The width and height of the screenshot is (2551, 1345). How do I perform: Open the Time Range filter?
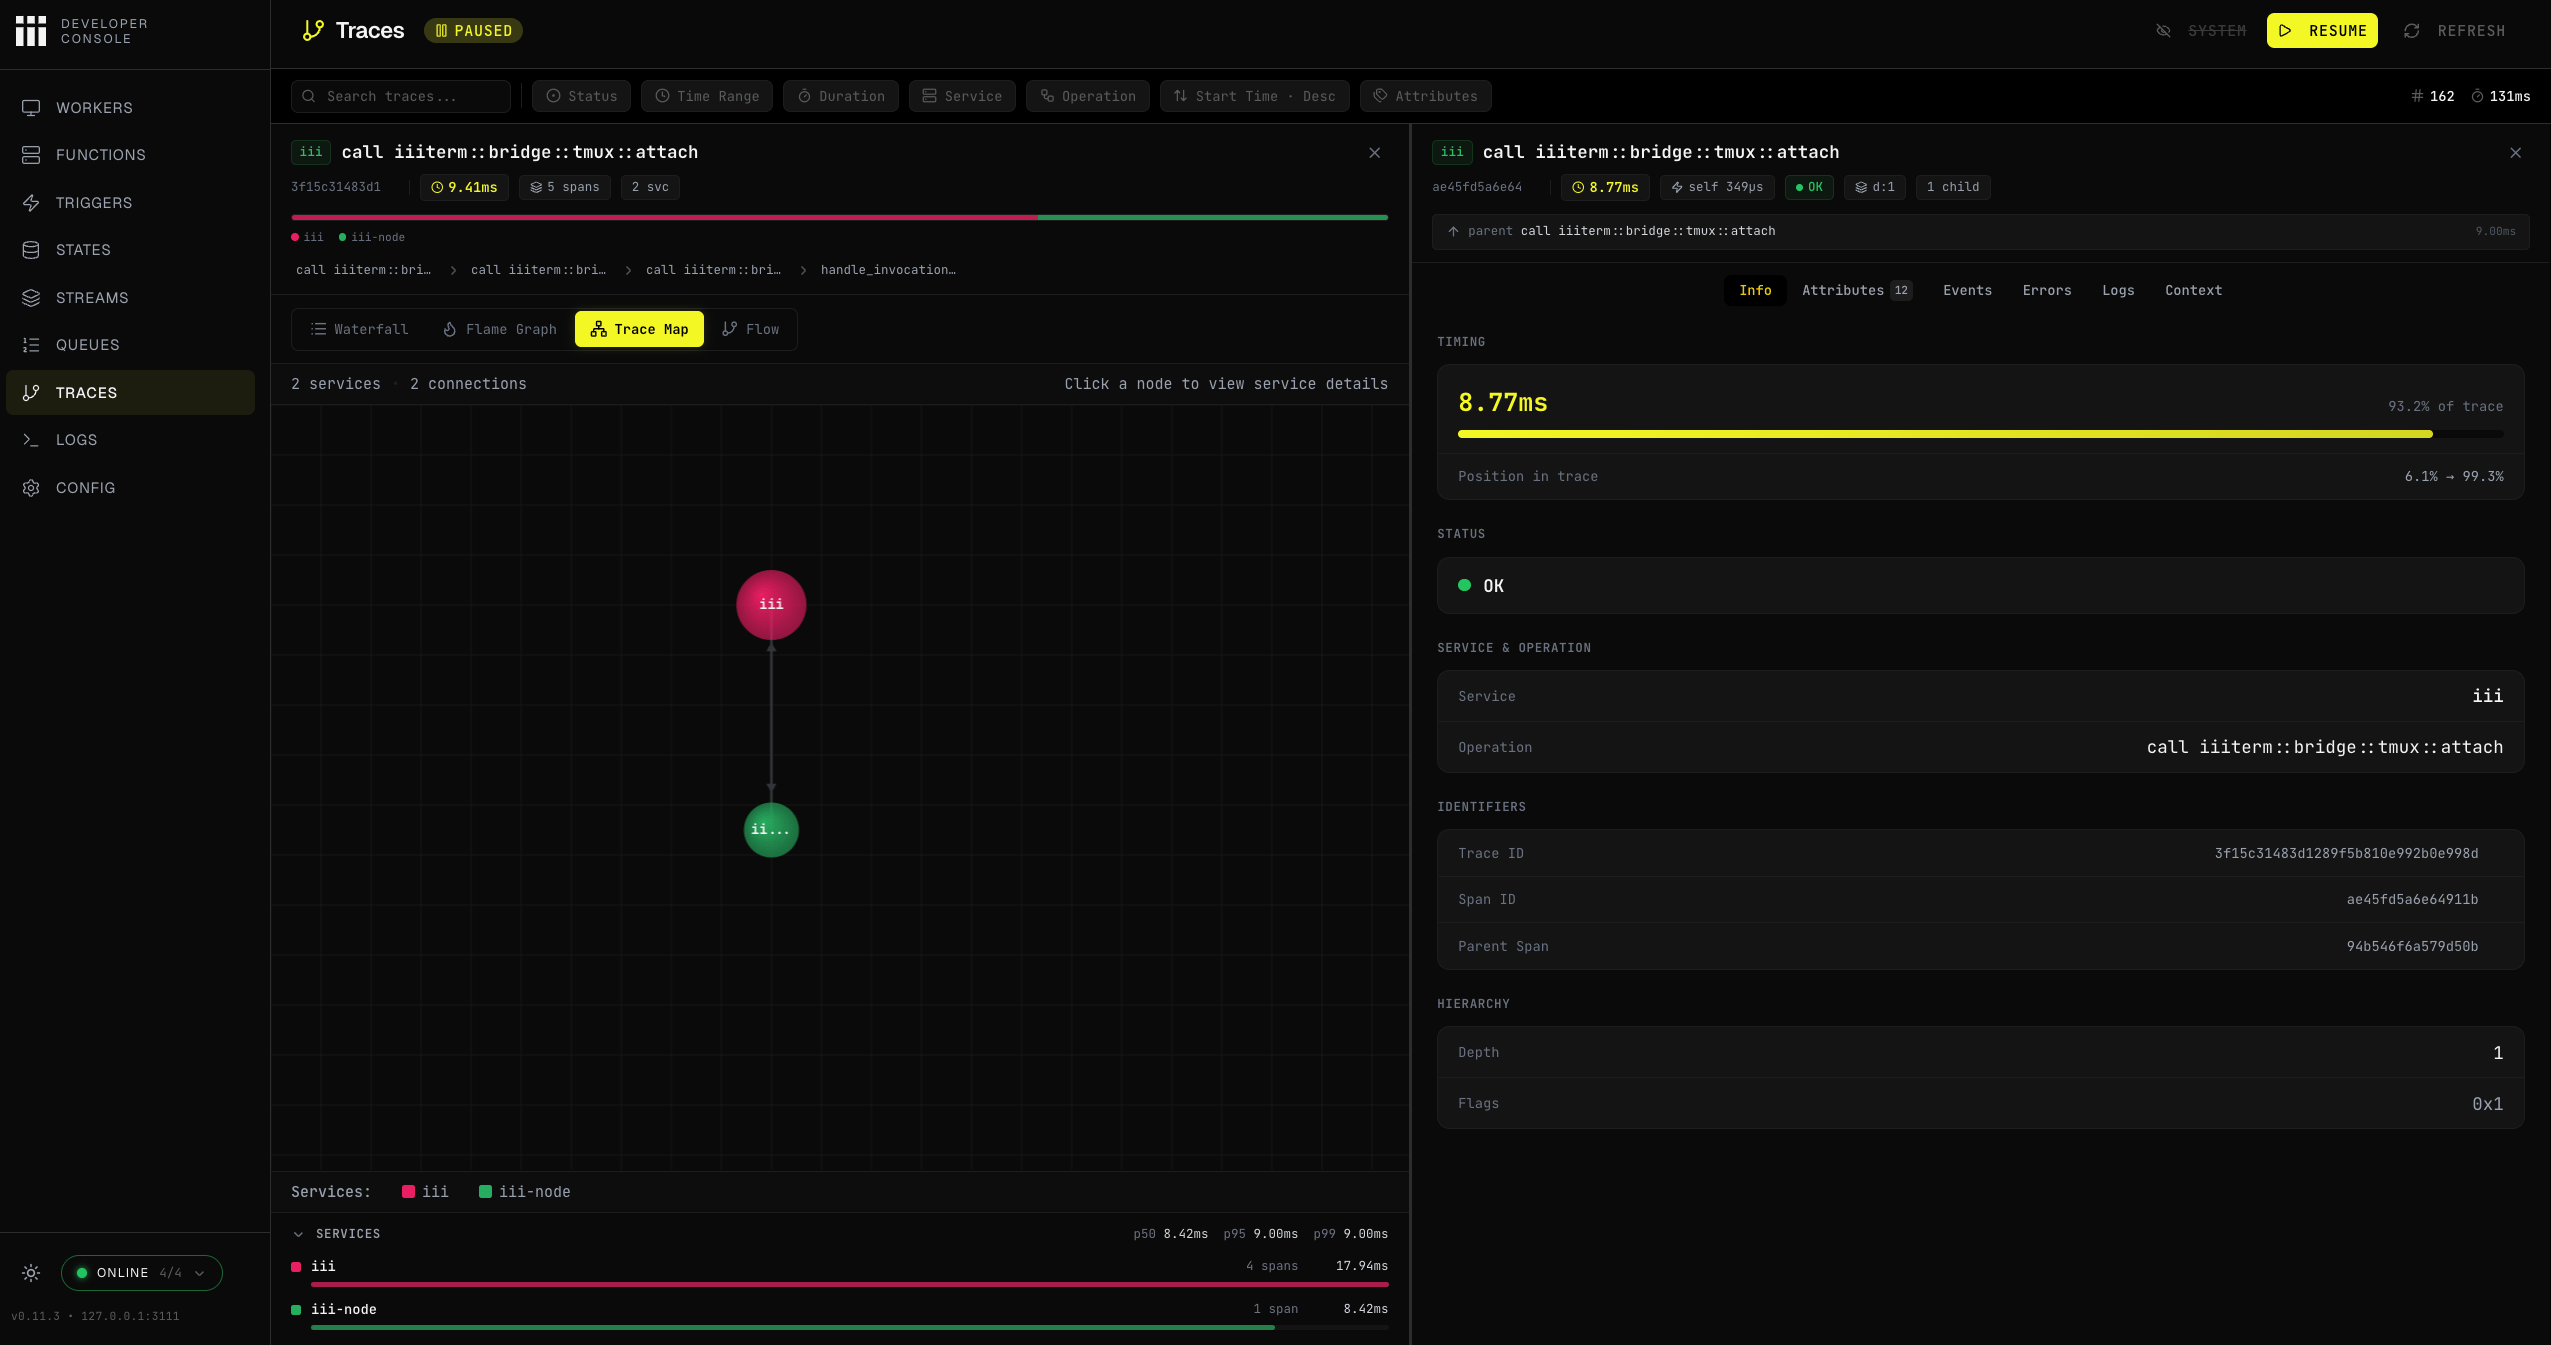tap(707, 96)
